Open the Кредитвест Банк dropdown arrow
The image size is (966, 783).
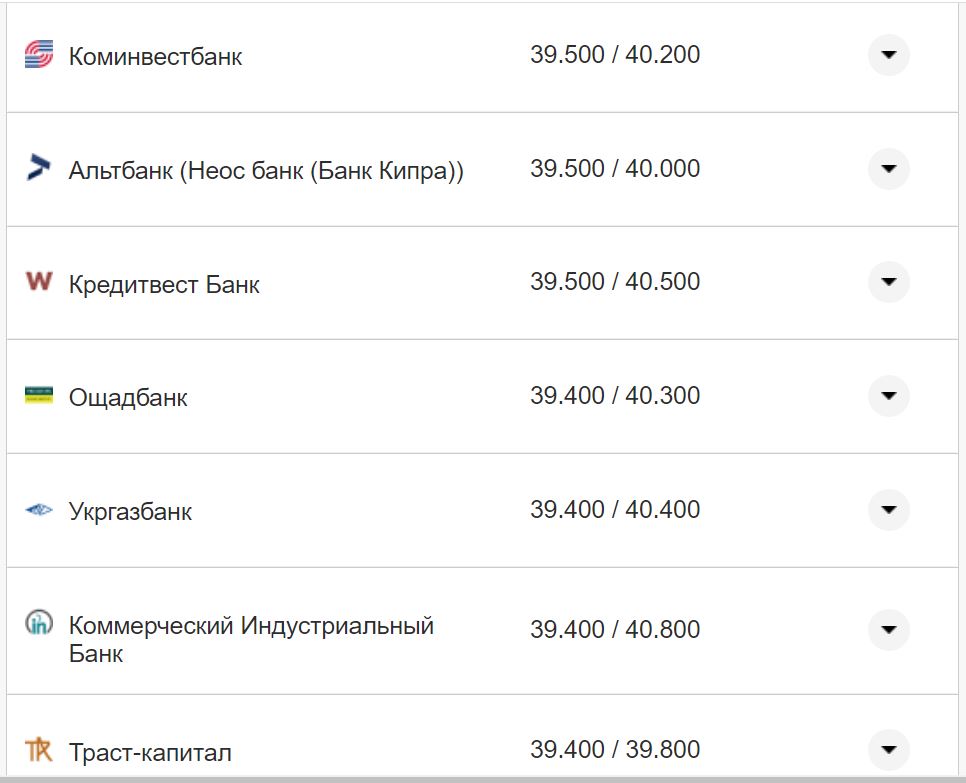pyautogui.click(x=888, y=283)
